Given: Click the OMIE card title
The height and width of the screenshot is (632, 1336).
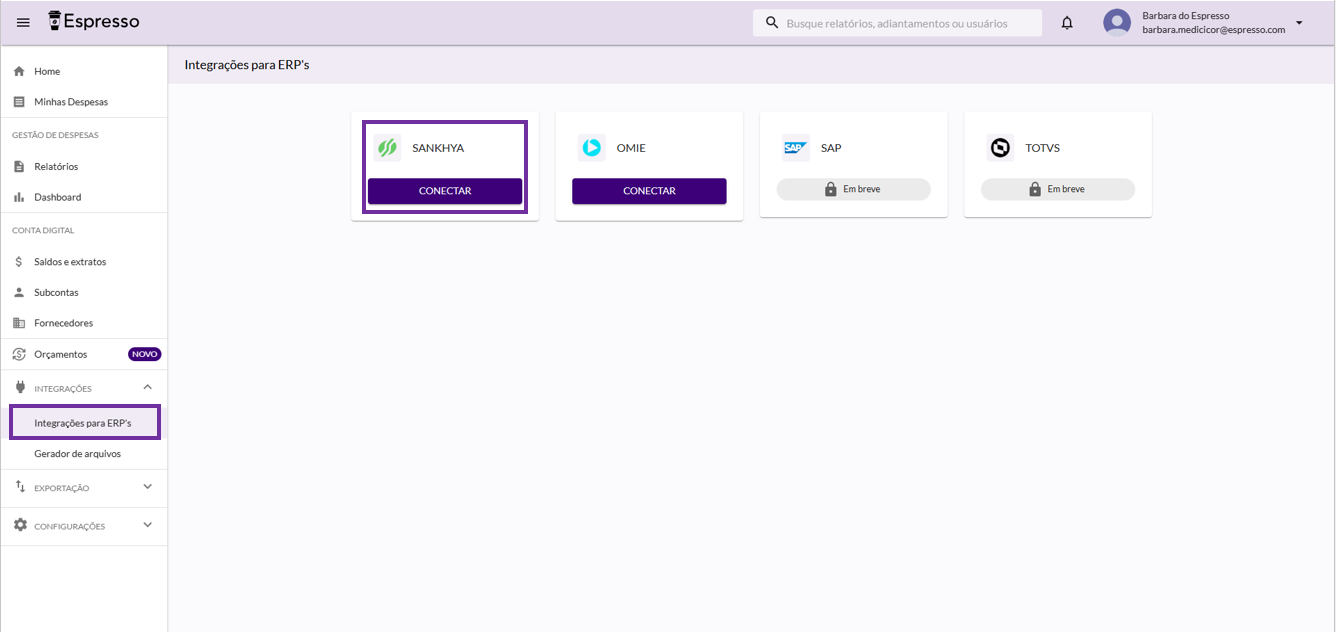Looking at the screenshot, I should [631, 148].
